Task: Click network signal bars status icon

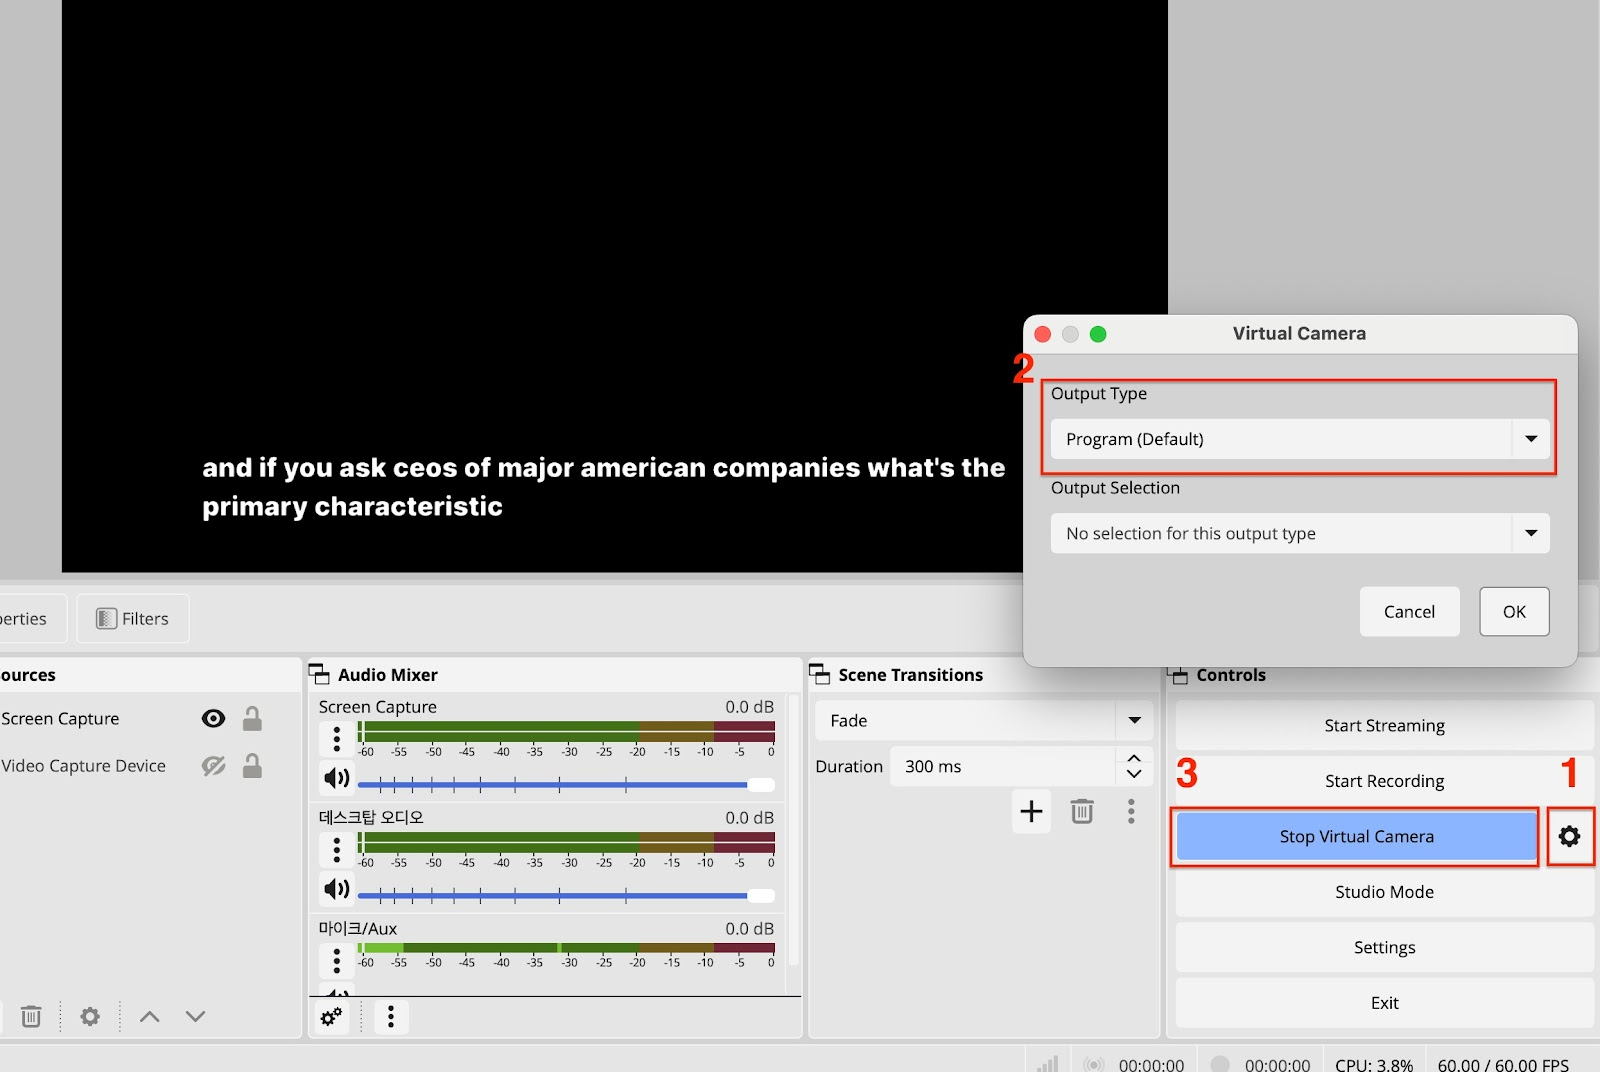Action: 1047,1064
